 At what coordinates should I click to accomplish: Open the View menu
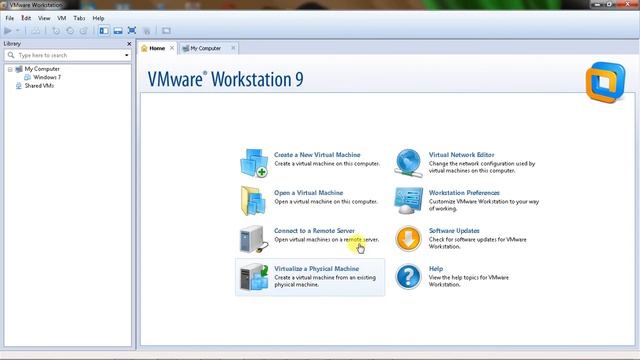click(44, 18)
